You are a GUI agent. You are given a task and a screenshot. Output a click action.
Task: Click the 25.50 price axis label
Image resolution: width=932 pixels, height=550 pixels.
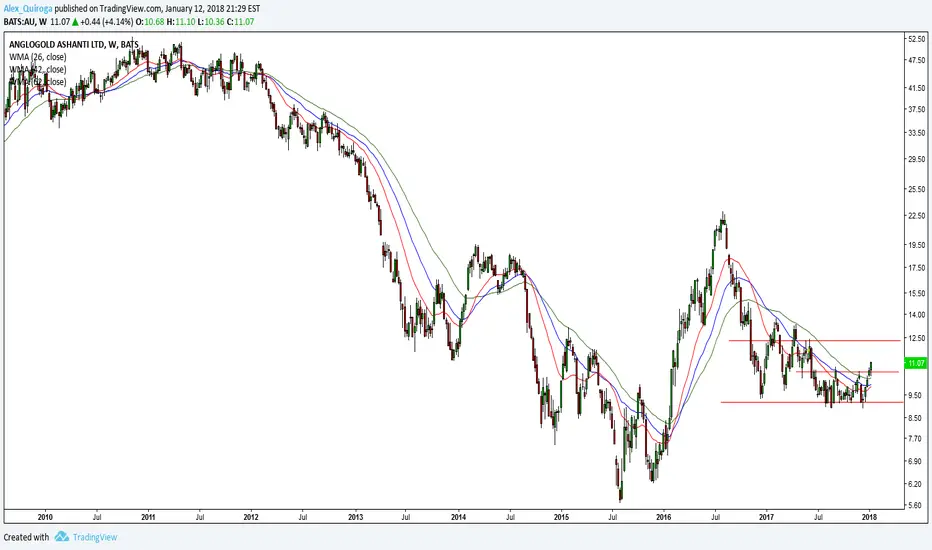coord(916,189)
